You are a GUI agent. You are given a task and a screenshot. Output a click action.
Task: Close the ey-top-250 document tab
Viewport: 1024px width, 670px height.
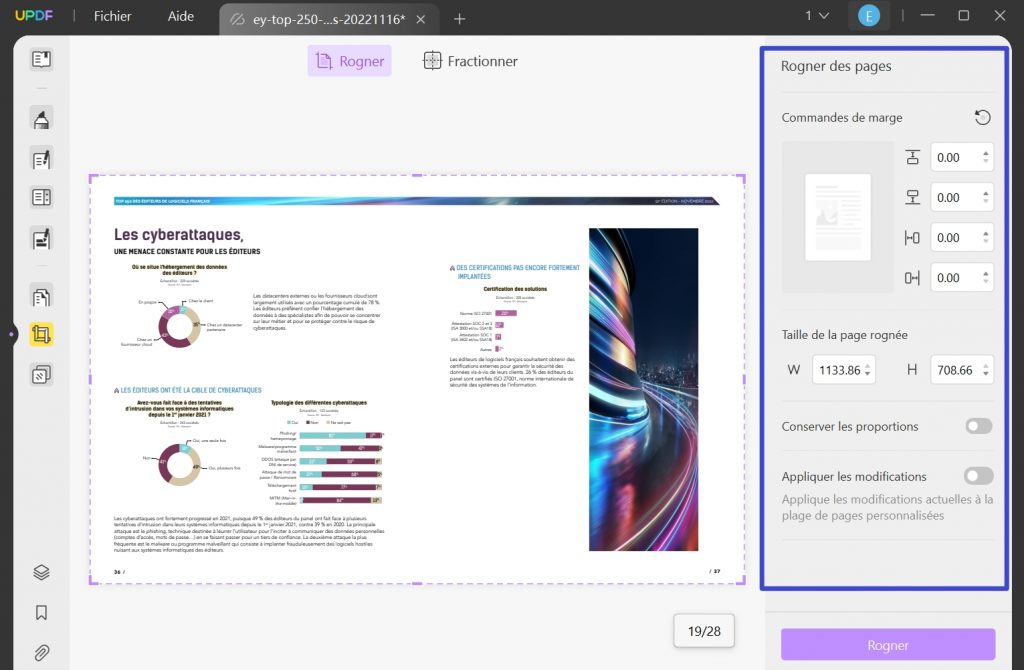tap(421, 20)
